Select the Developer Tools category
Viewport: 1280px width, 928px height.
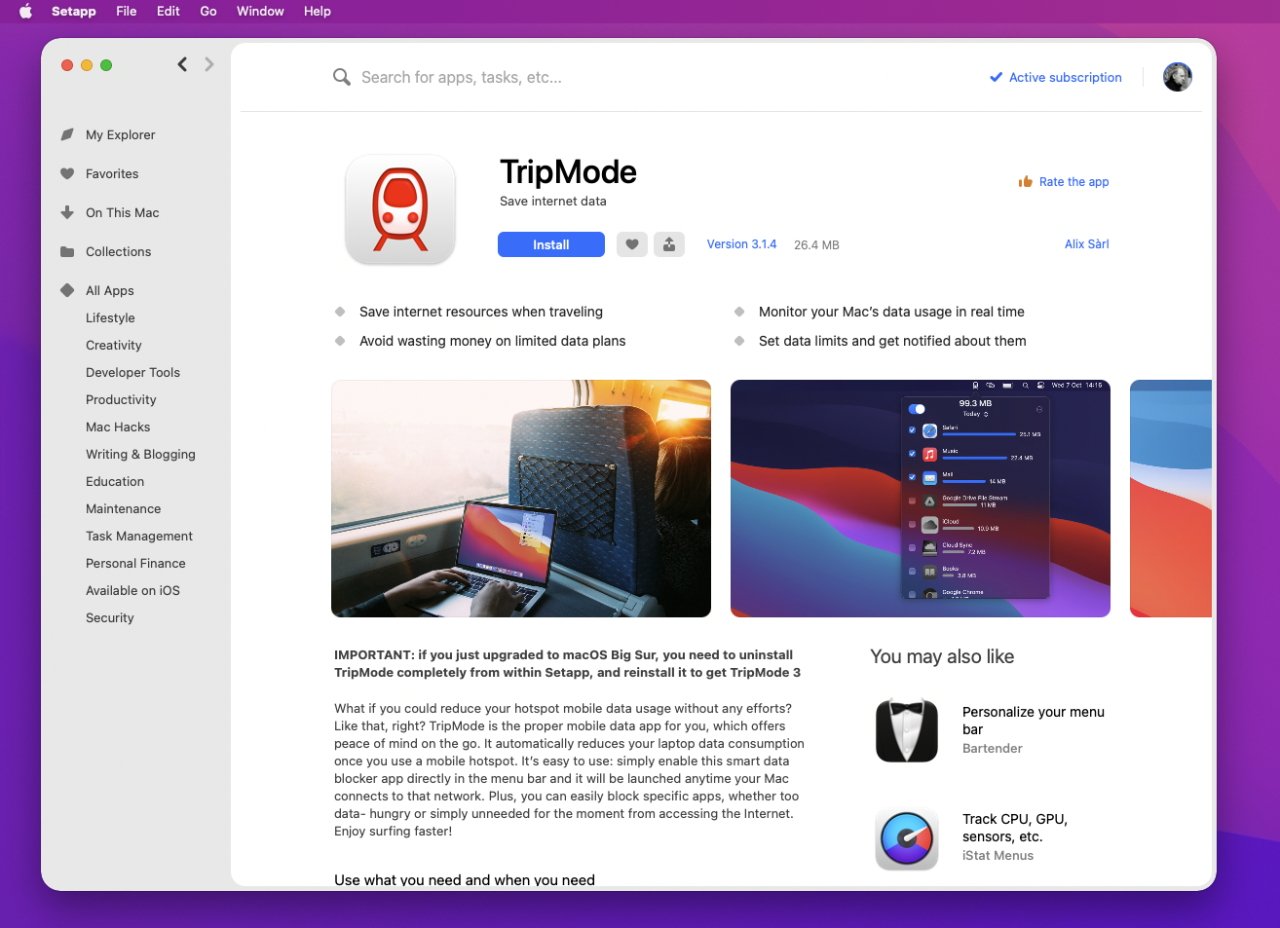[x=133, y=372]
